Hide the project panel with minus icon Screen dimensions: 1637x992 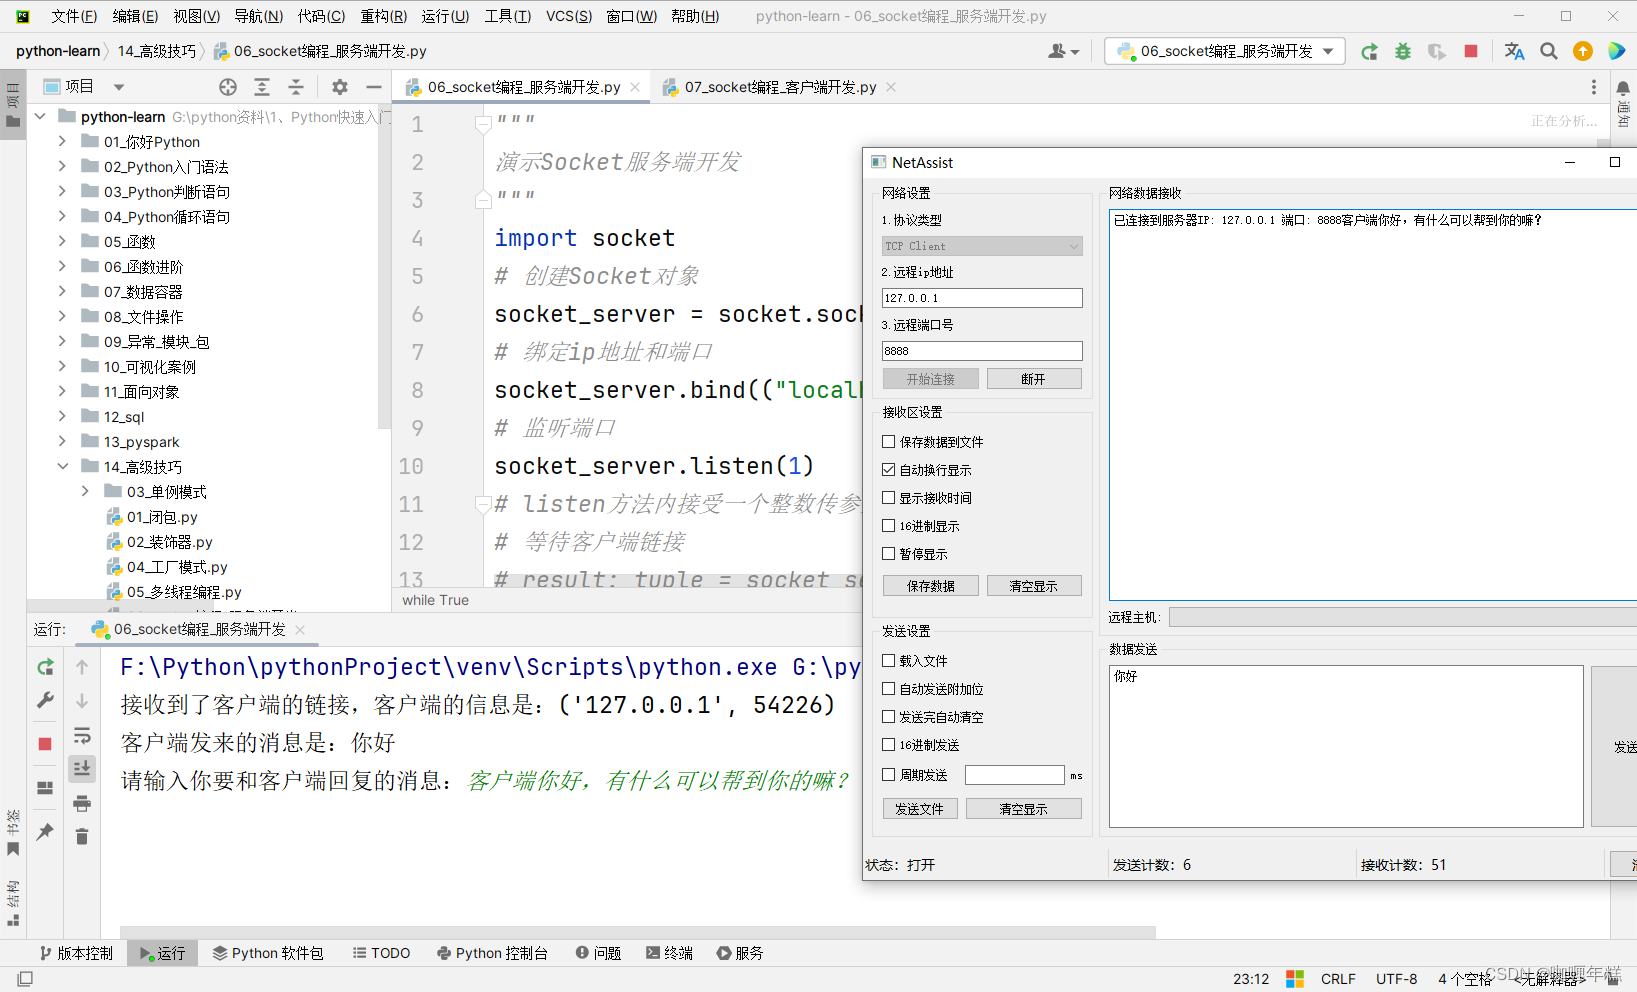pos(373,87)
